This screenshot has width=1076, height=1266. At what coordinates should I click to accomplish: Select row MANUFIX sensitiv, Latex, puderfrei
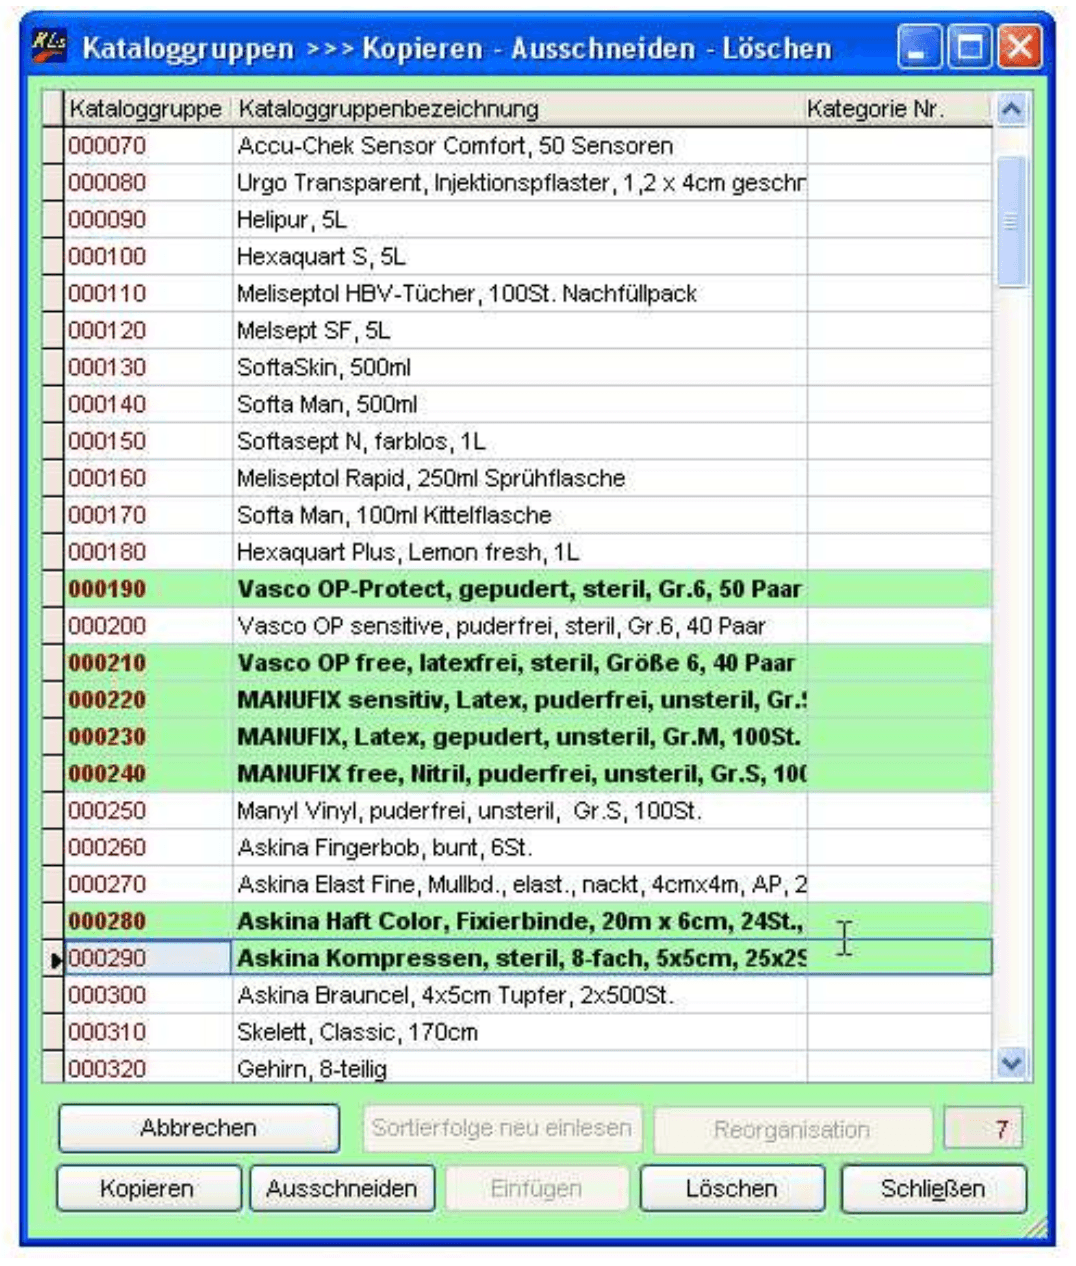coord(518,701)
